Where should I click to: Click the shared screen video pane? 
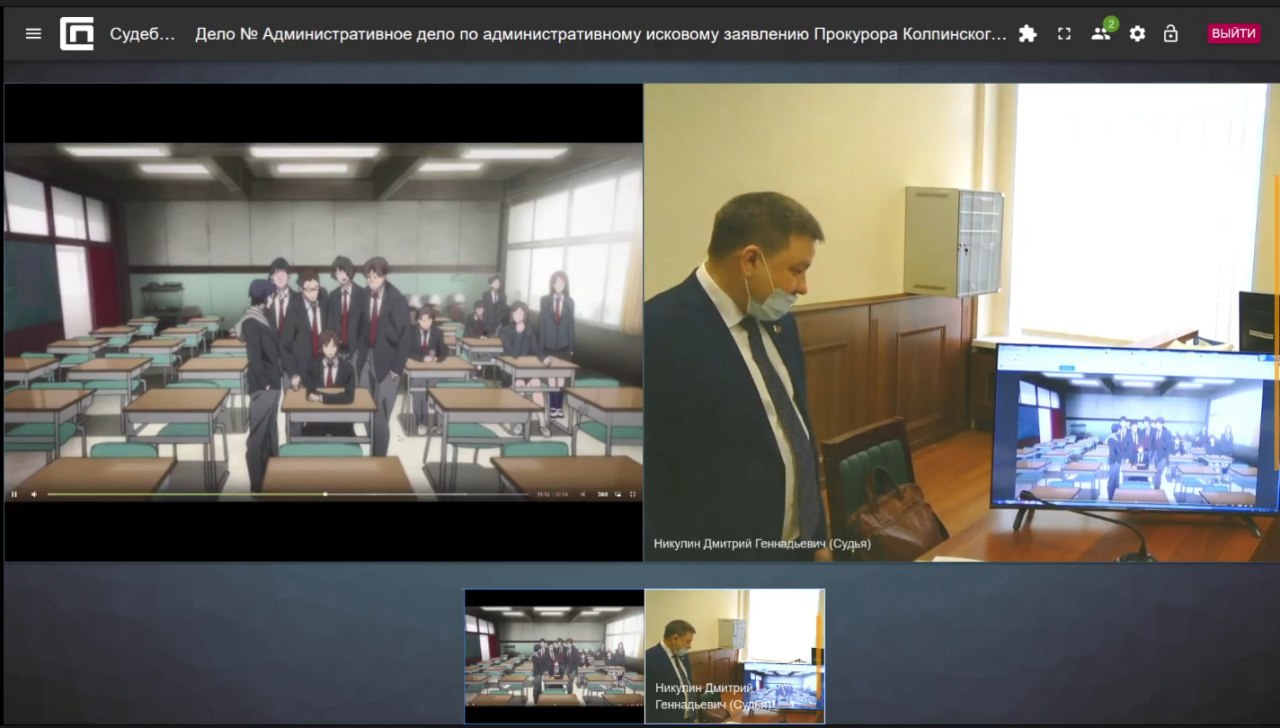323,322
